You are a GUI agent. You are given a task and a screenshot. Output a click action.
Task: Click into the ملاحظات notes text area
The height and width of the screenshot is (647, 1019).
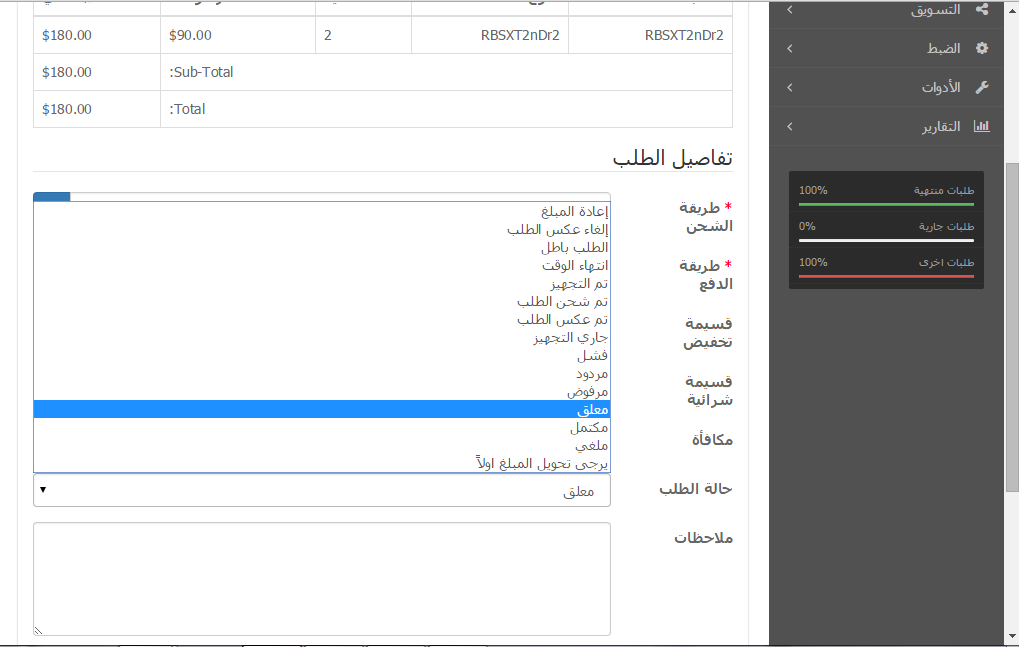pyautogui.click(x=322, y=579)
